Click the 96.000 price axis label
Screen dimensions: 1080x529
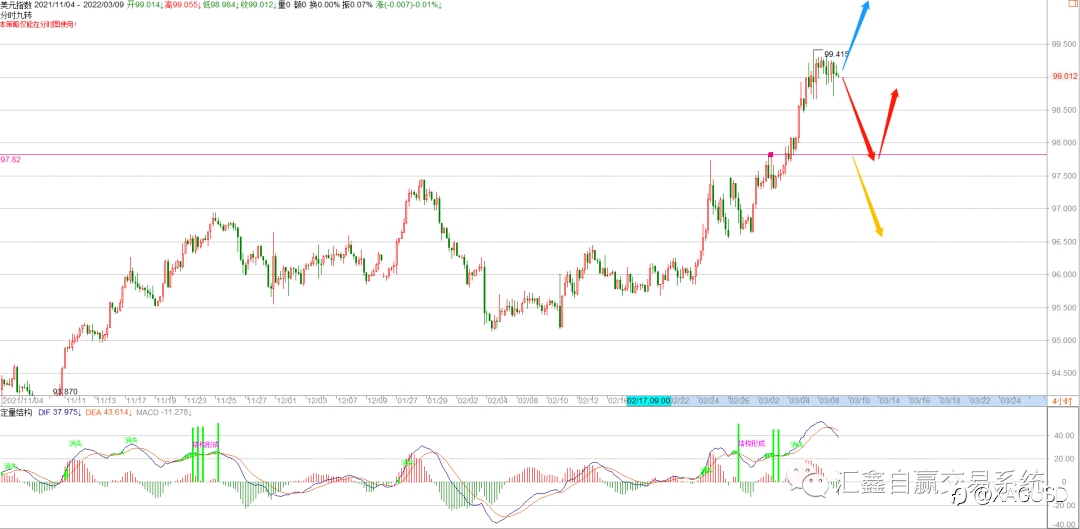click(x=1063, y=275)
